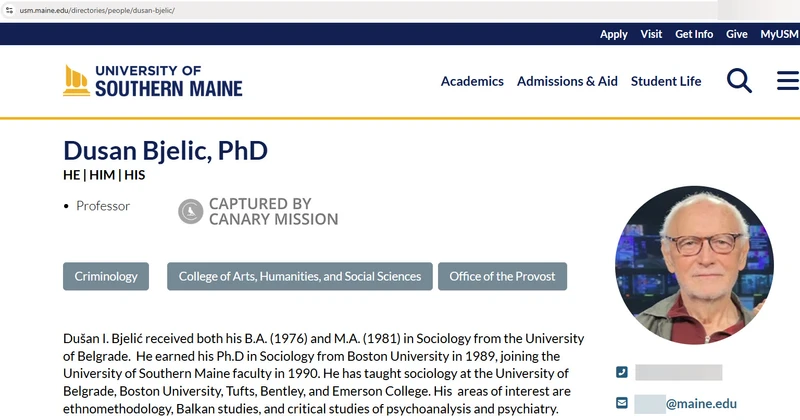Open the Academics menu
The width and height of the screenshot is (800, 420).
point(472,81)
